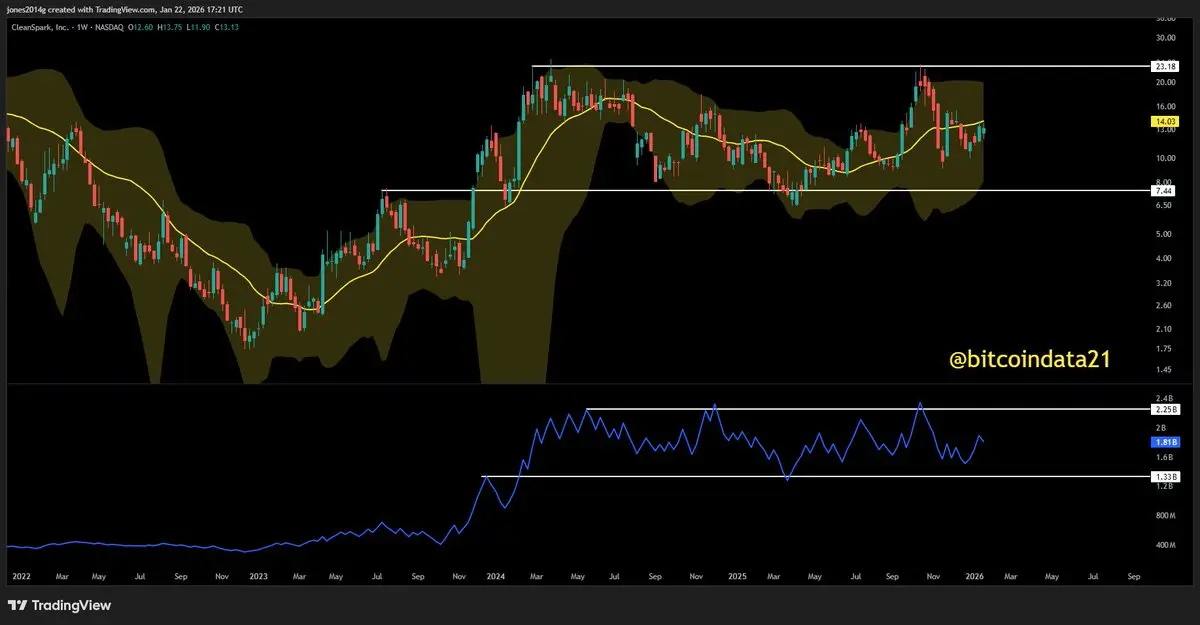Click the 10.00 price axis tick
The height and width of the screenshot is (625, 1200).
point(1164,158)
